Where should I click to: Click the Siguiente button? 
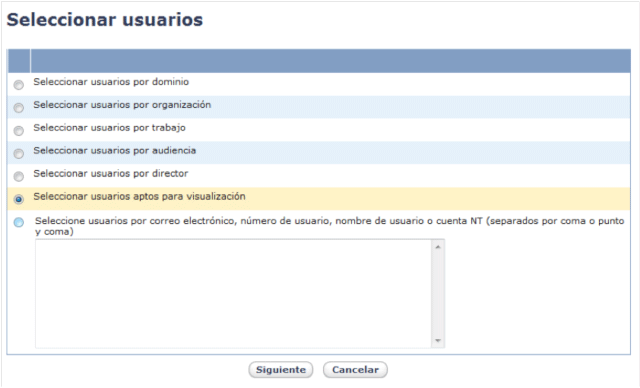281,370
